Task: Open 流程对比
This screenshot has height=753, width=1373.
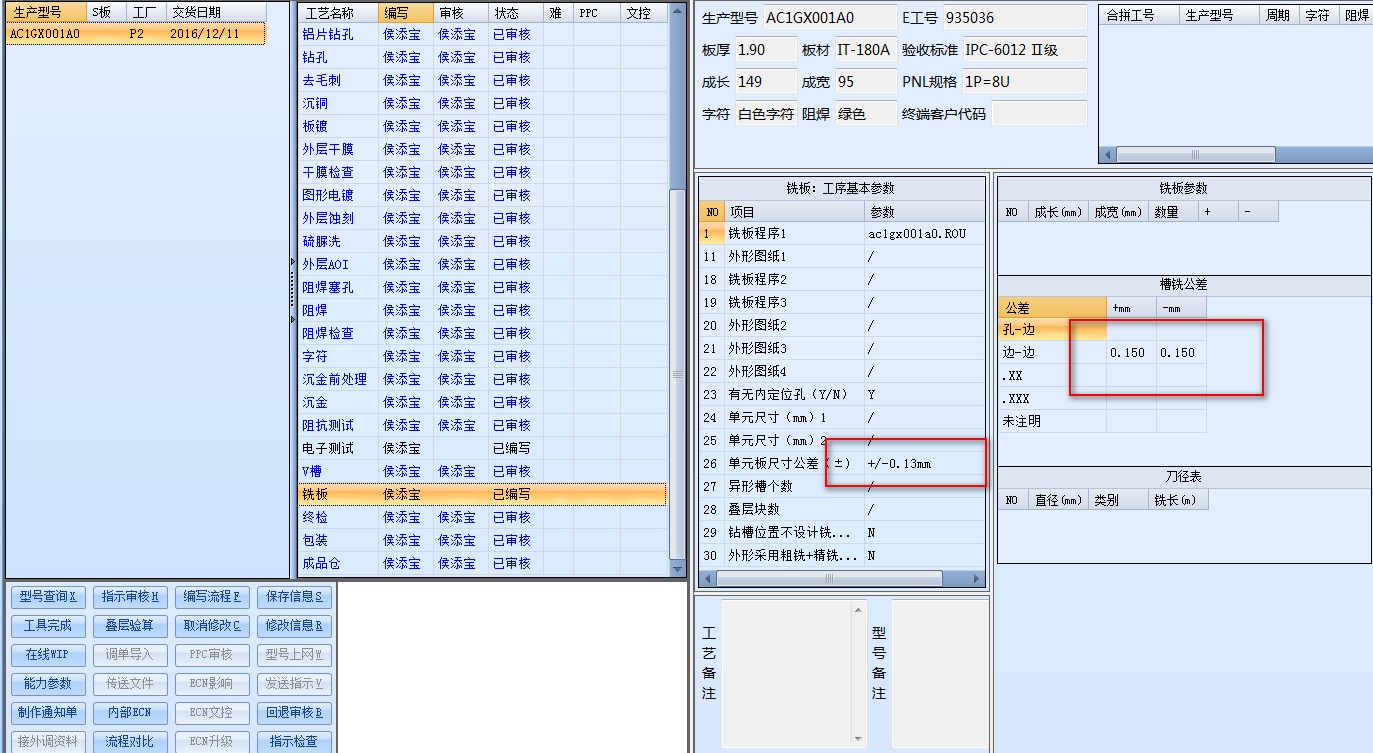Action: 131,742
